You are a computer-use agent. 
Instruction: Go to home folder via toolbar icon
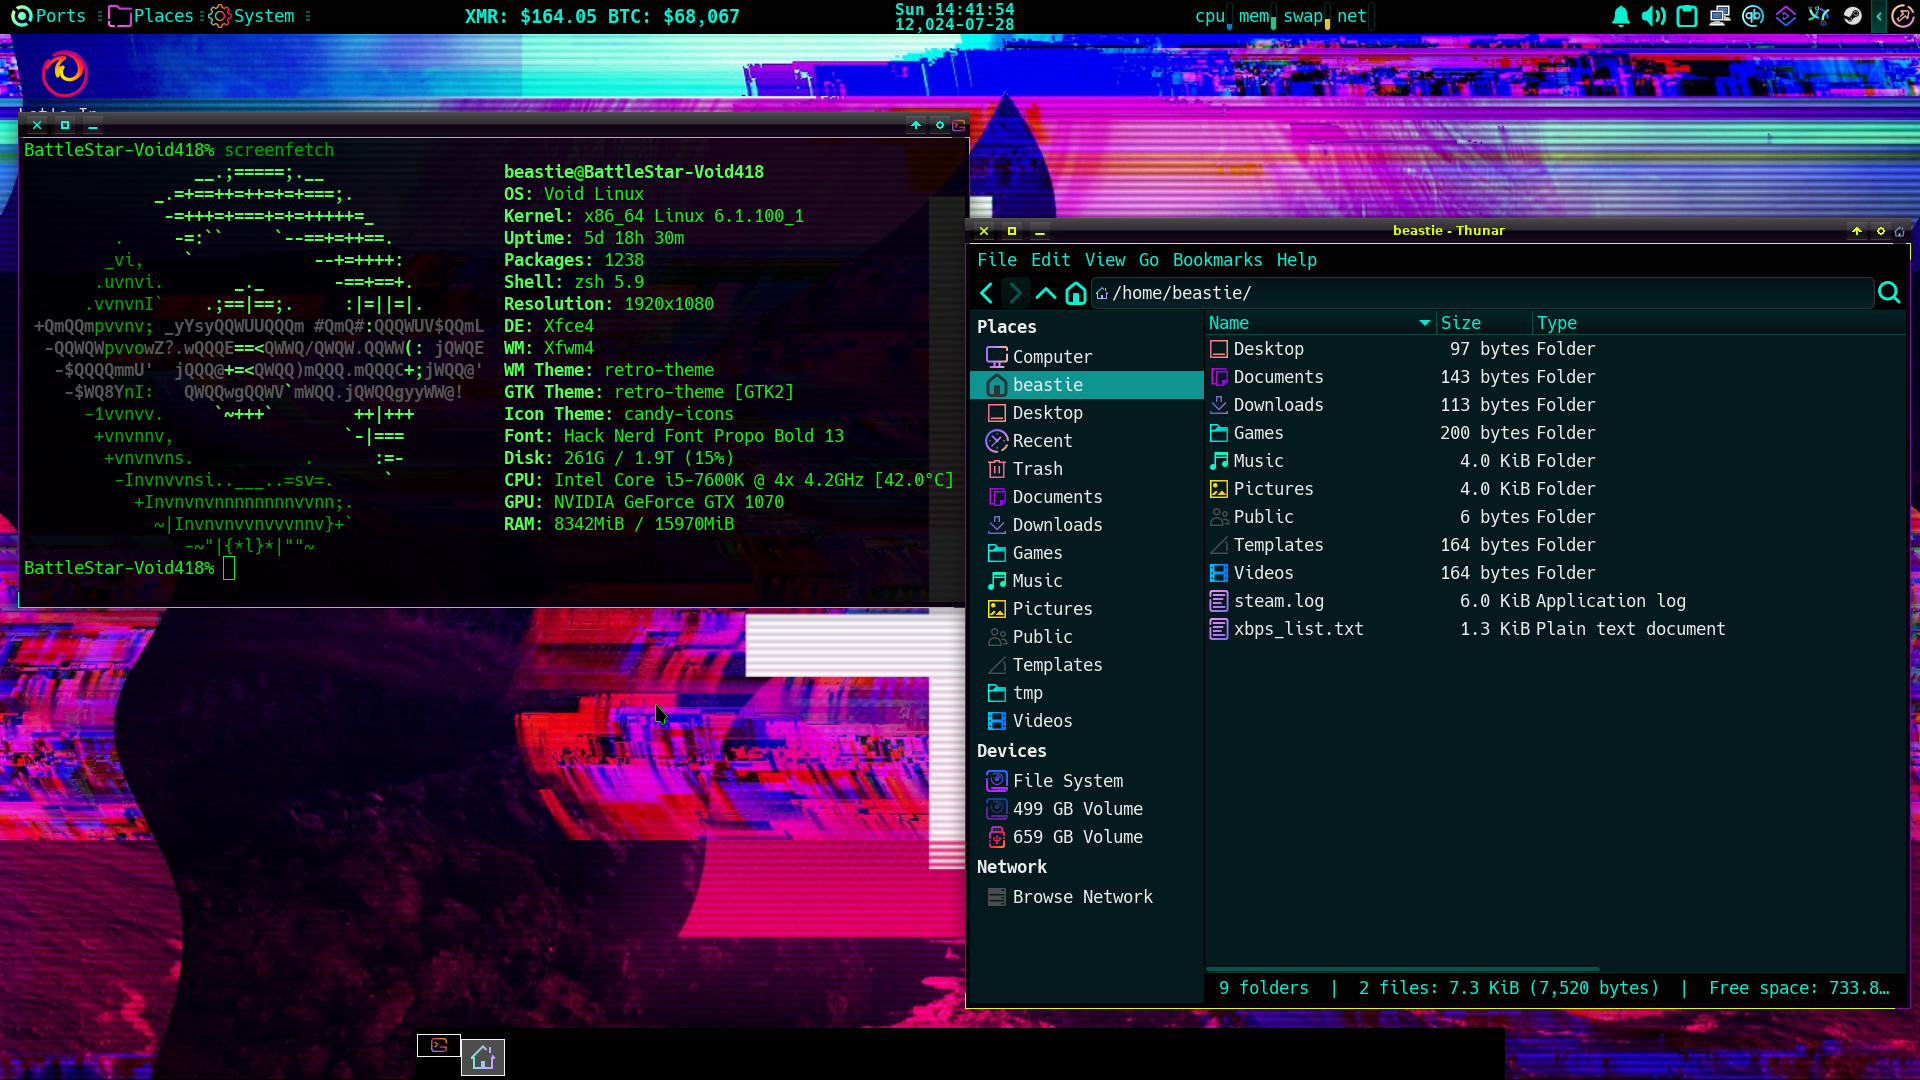click(1076, 293)
